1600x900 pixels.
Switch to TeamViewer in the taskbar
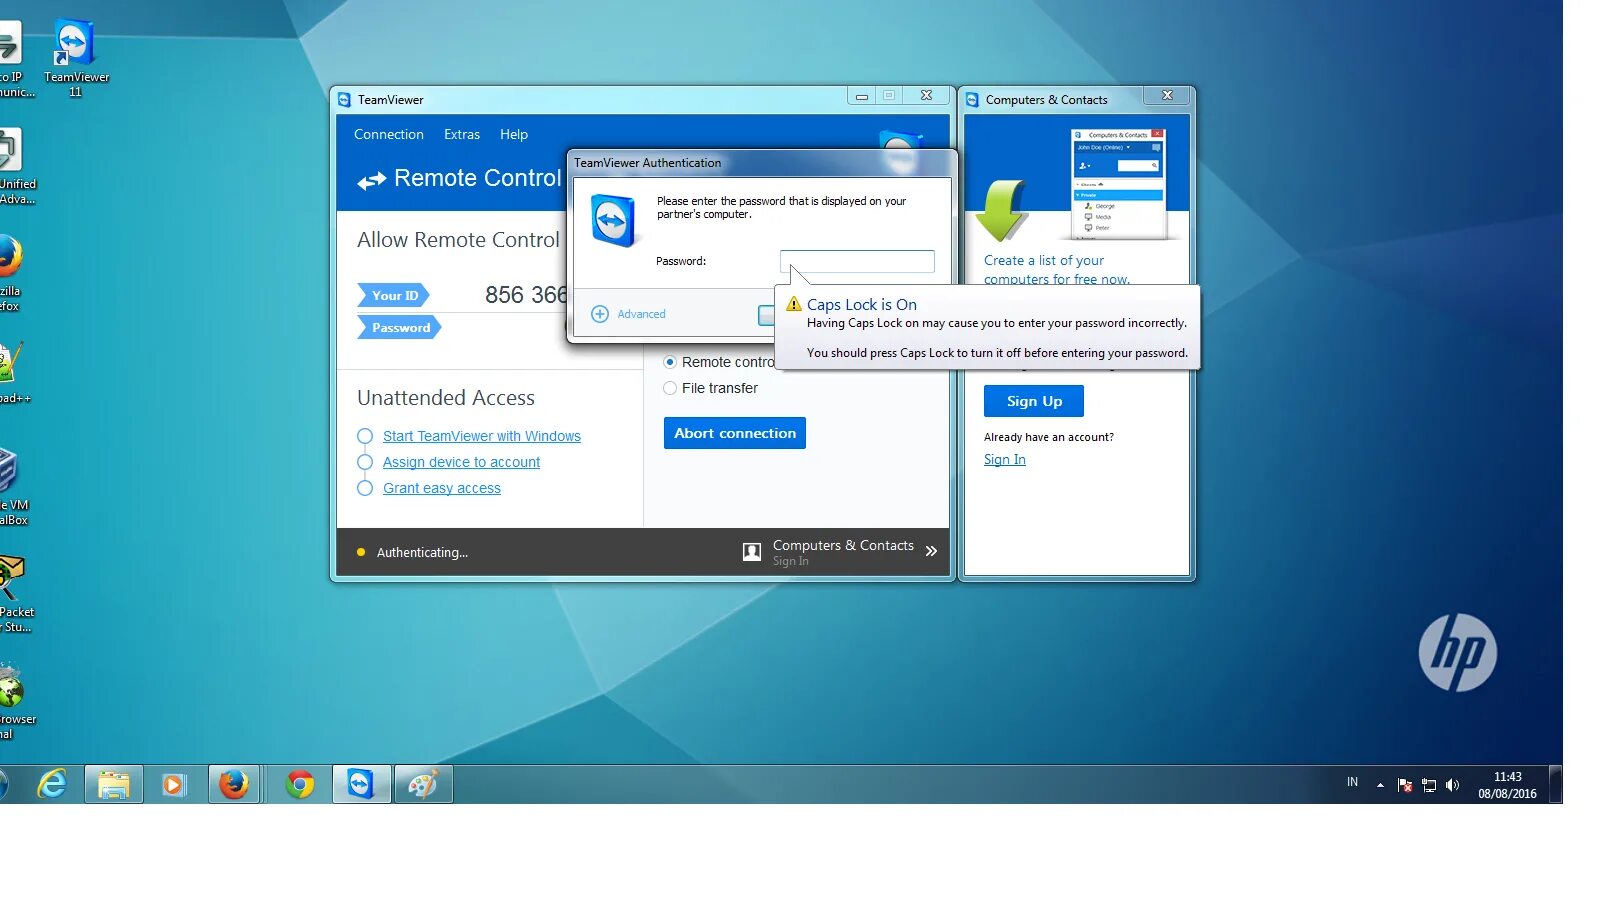pyautogui.click(x=361, y=784)
